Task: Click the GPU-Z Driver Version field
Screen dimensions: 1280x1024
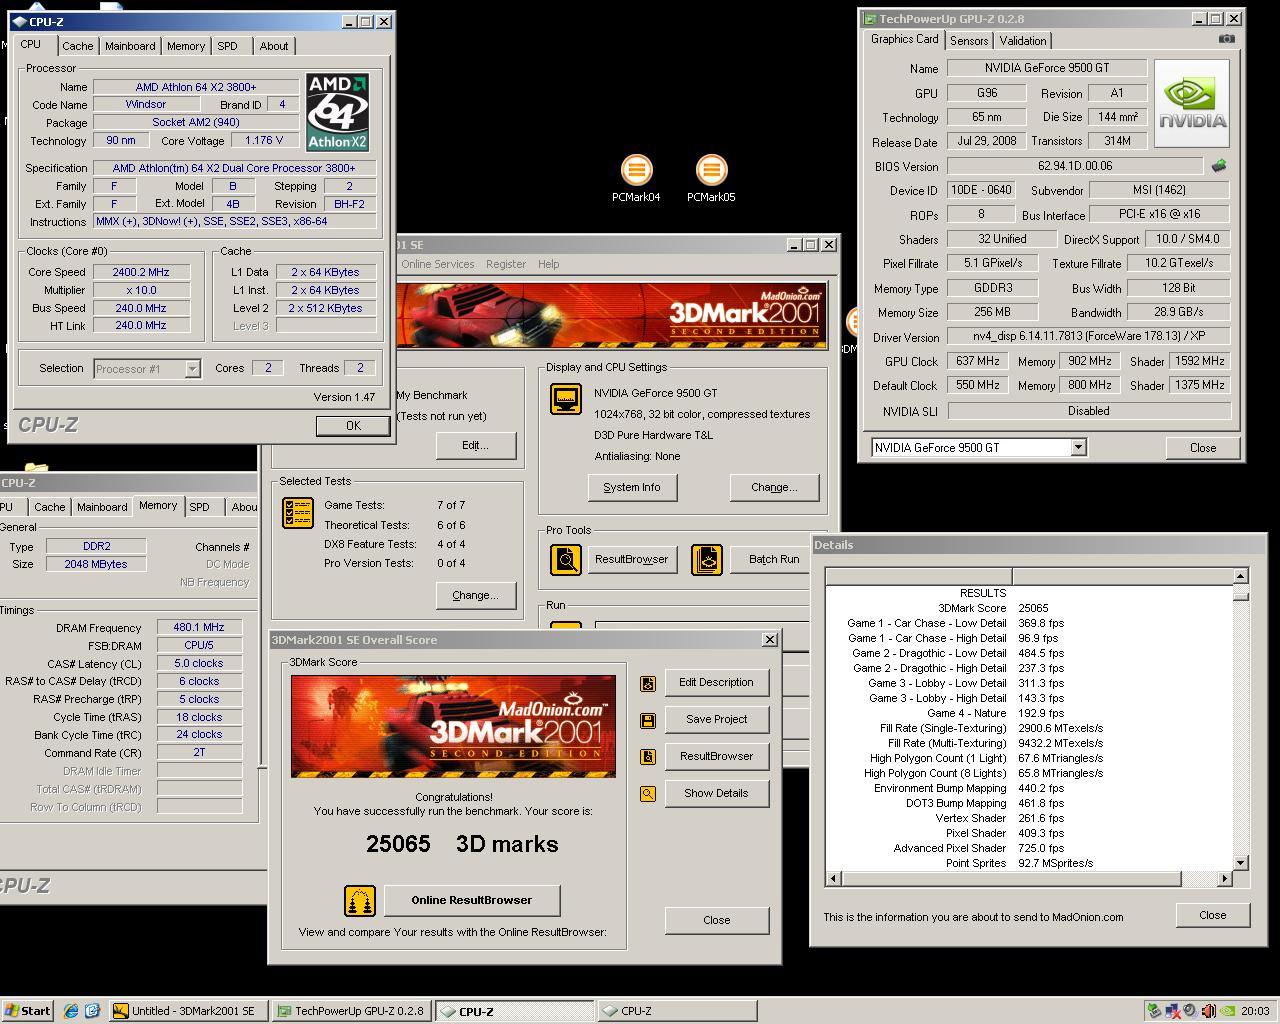Action: pyautogui.click(x=1089, y=336)
